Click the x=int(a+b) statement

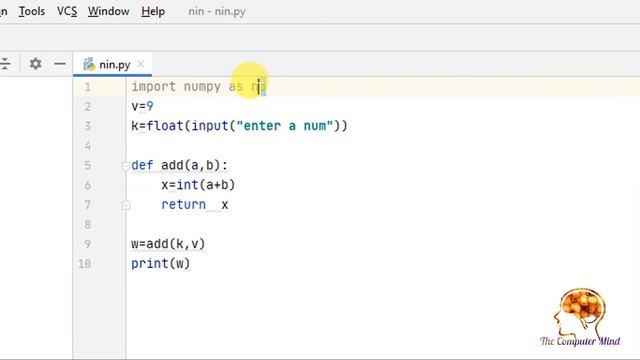(198, 185)
